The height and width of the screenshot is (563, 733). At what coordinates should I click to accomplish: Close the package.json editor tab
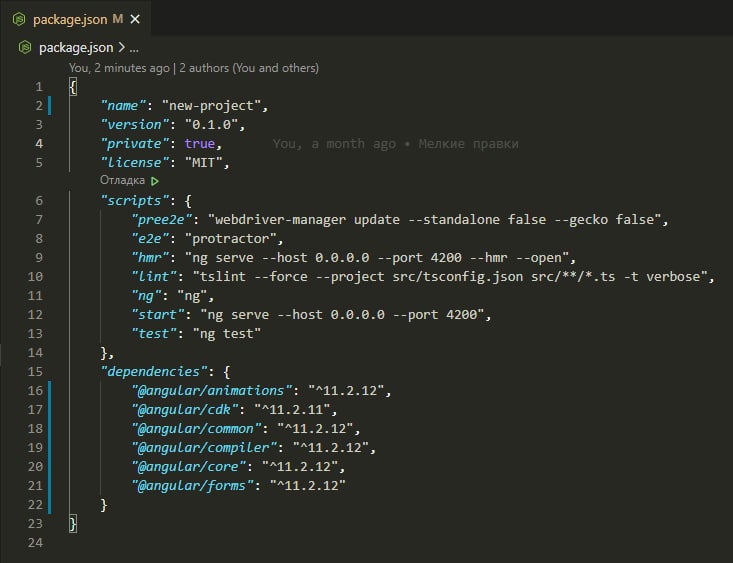coord(135,19)
